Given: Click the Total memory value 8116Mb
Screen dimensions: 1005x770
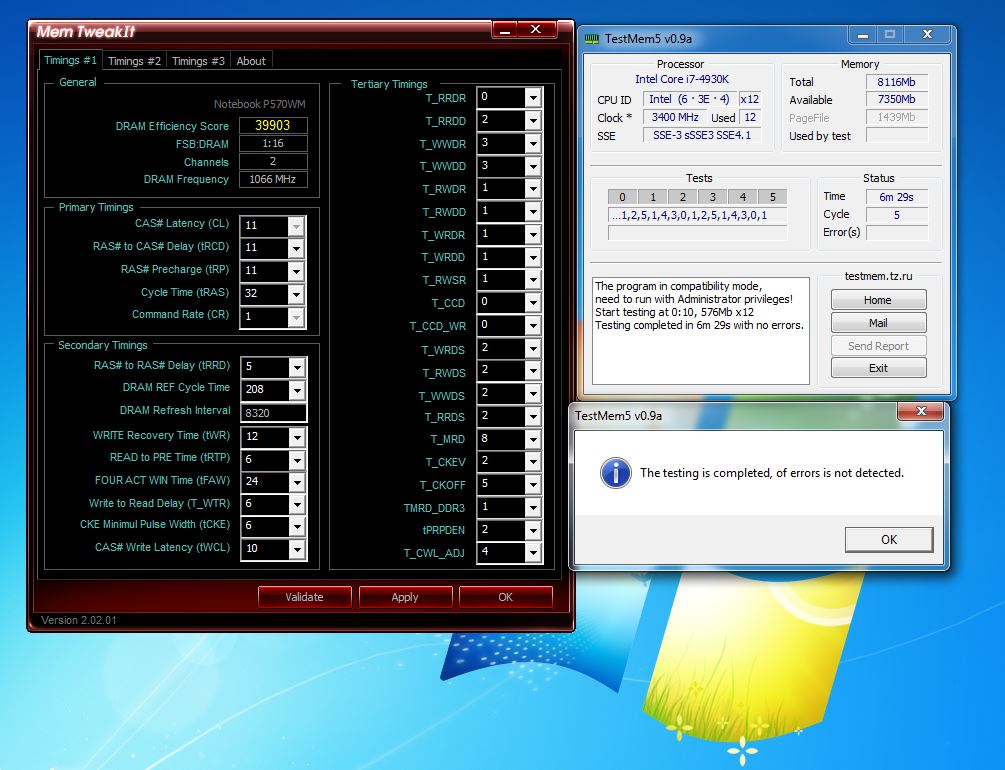Looking at the screenshot, I should (x=896, y=82).
